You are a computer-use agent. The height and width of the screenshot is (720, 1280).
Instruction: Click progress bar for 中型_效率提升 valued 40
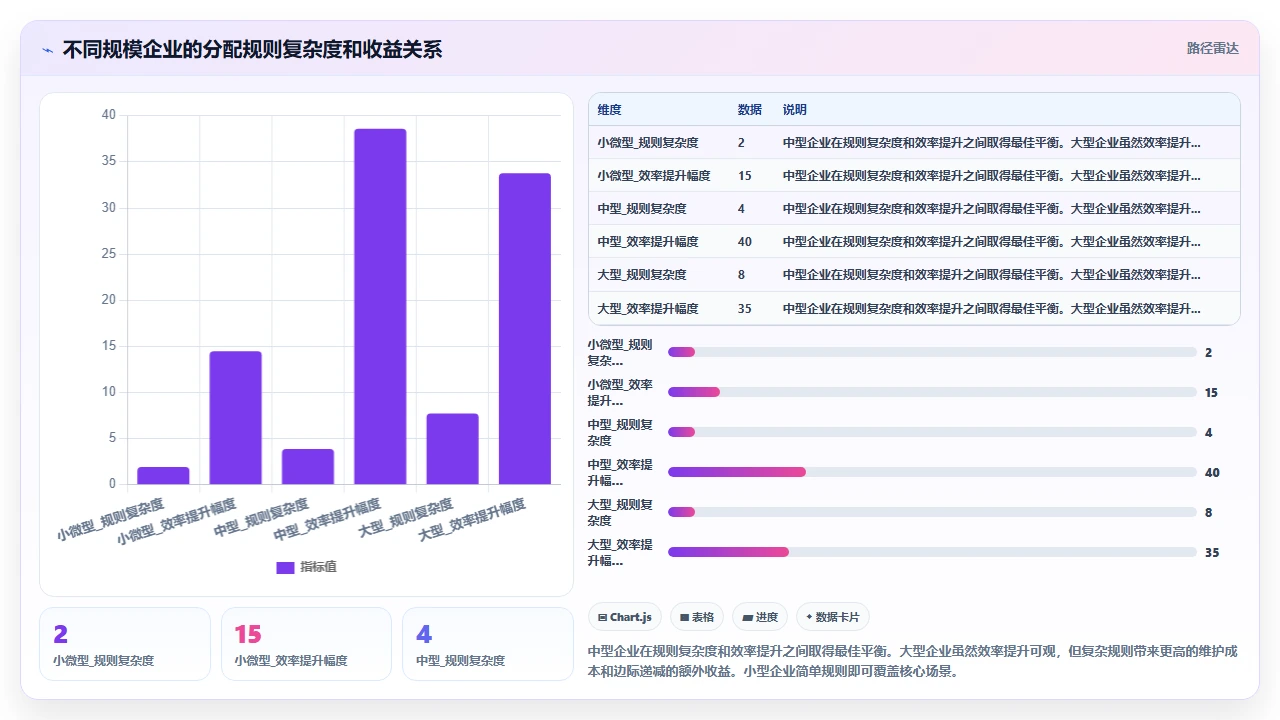click(x=932, y=472)
